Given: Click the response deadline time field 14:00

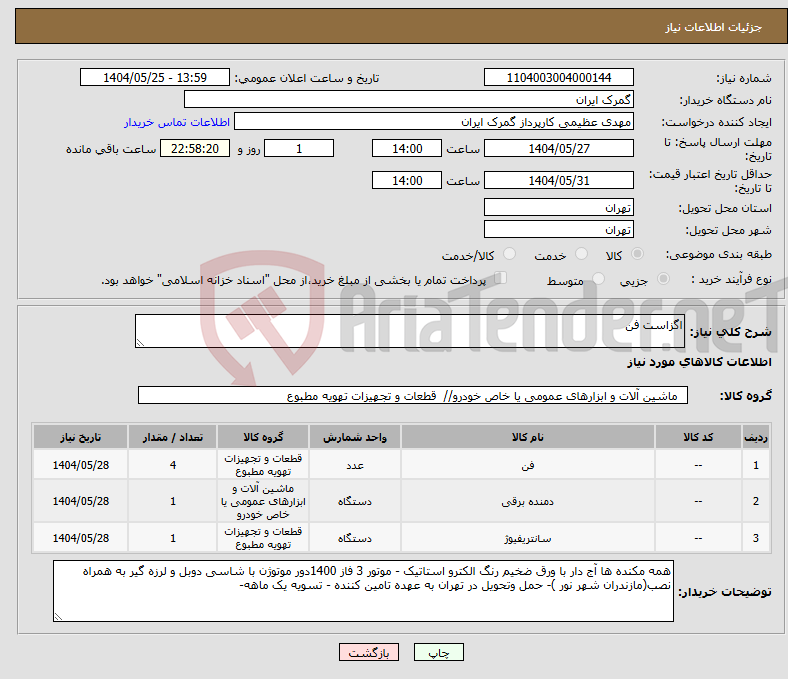Looking at the screenshot, I should pyautogui.click(x=407, y=148).
